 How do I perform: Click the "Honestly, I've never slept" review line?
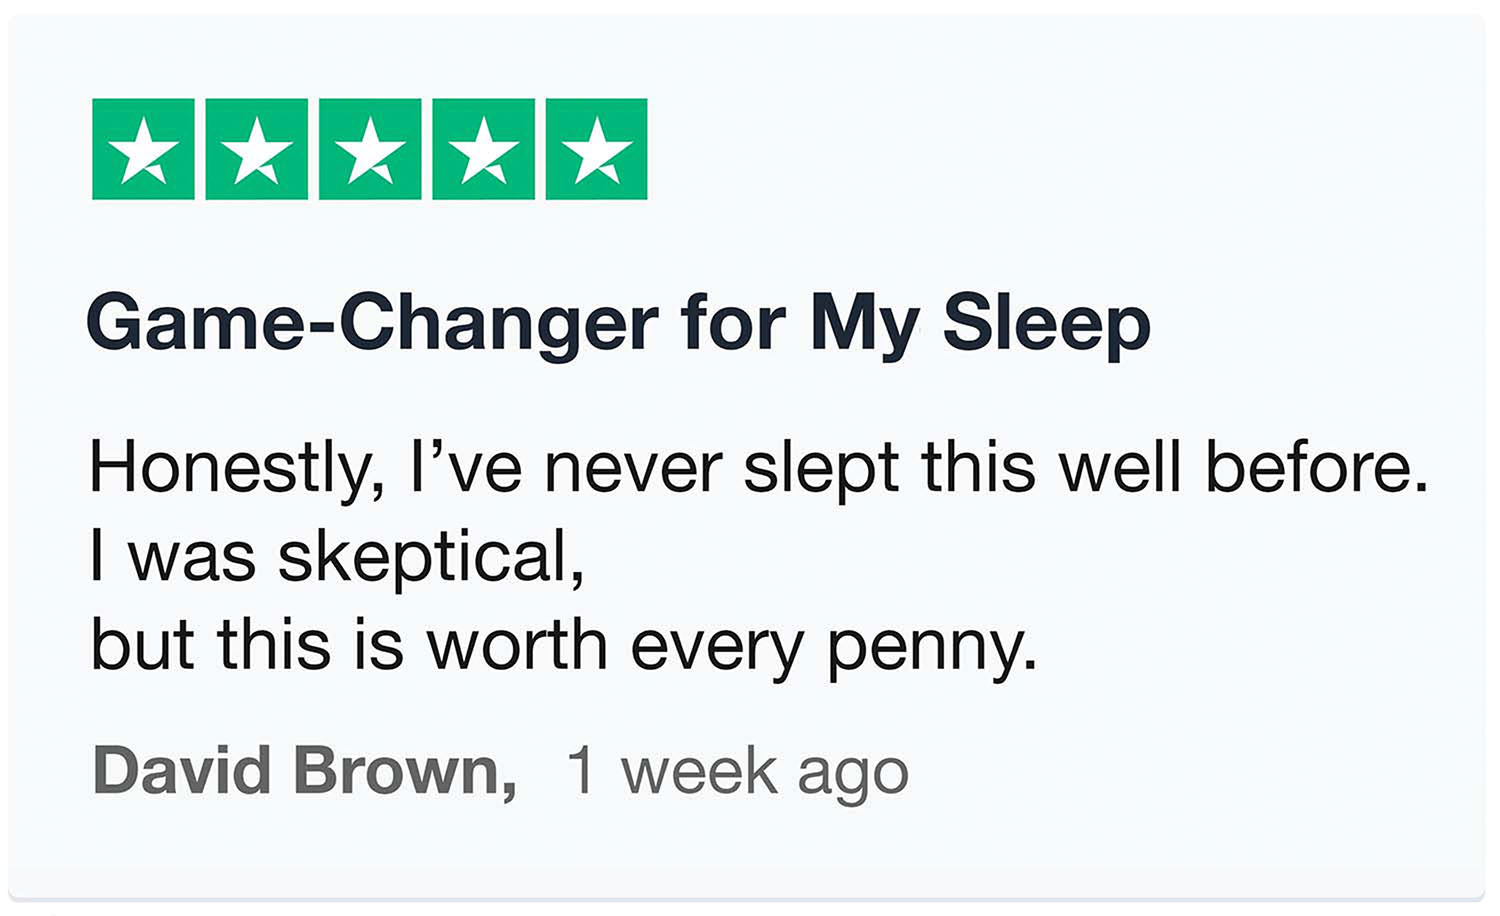click(758, 467)
